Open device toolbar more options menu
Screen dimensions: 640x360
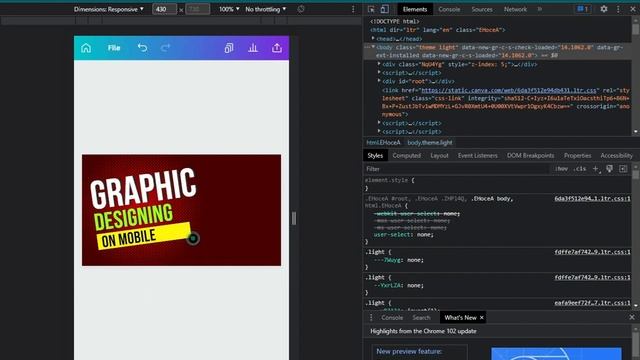[353, 9]
